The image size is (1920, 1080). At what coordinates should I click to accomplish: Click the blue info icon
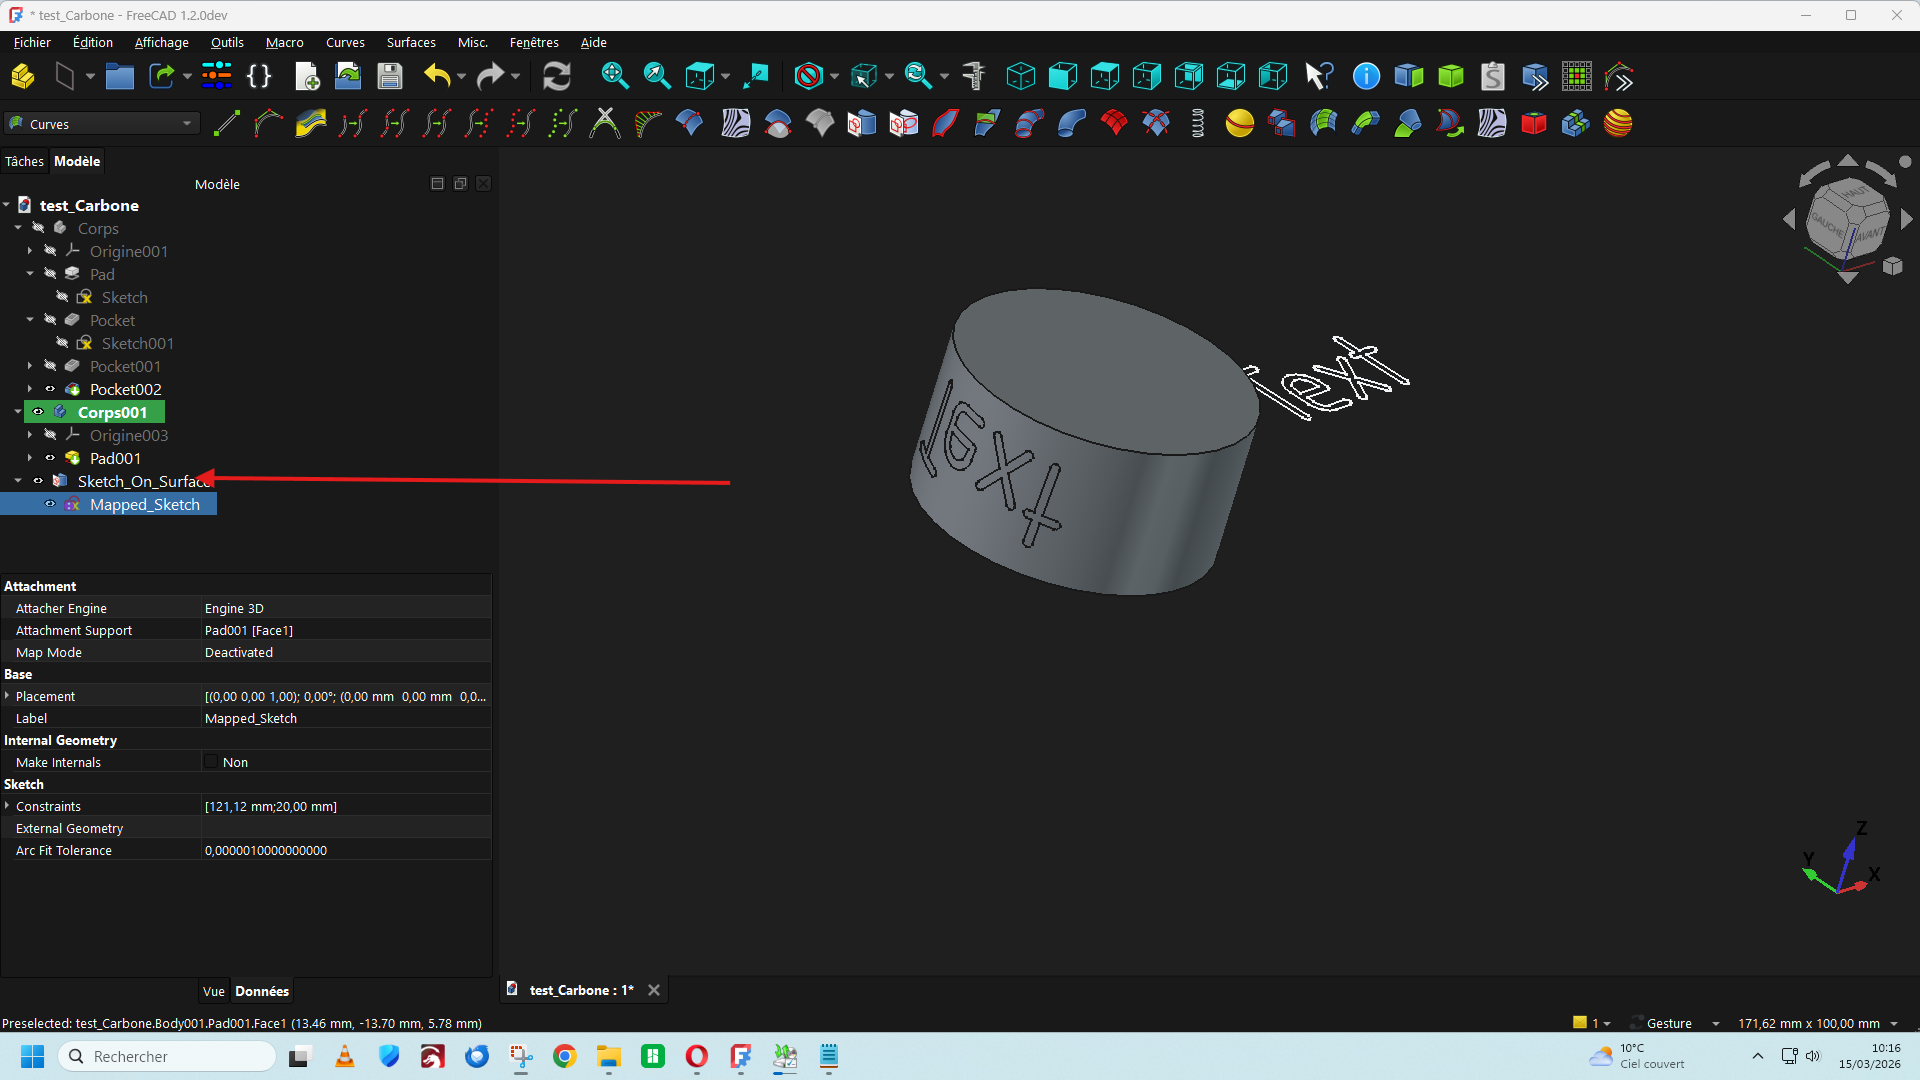[x=1366, y=77]
